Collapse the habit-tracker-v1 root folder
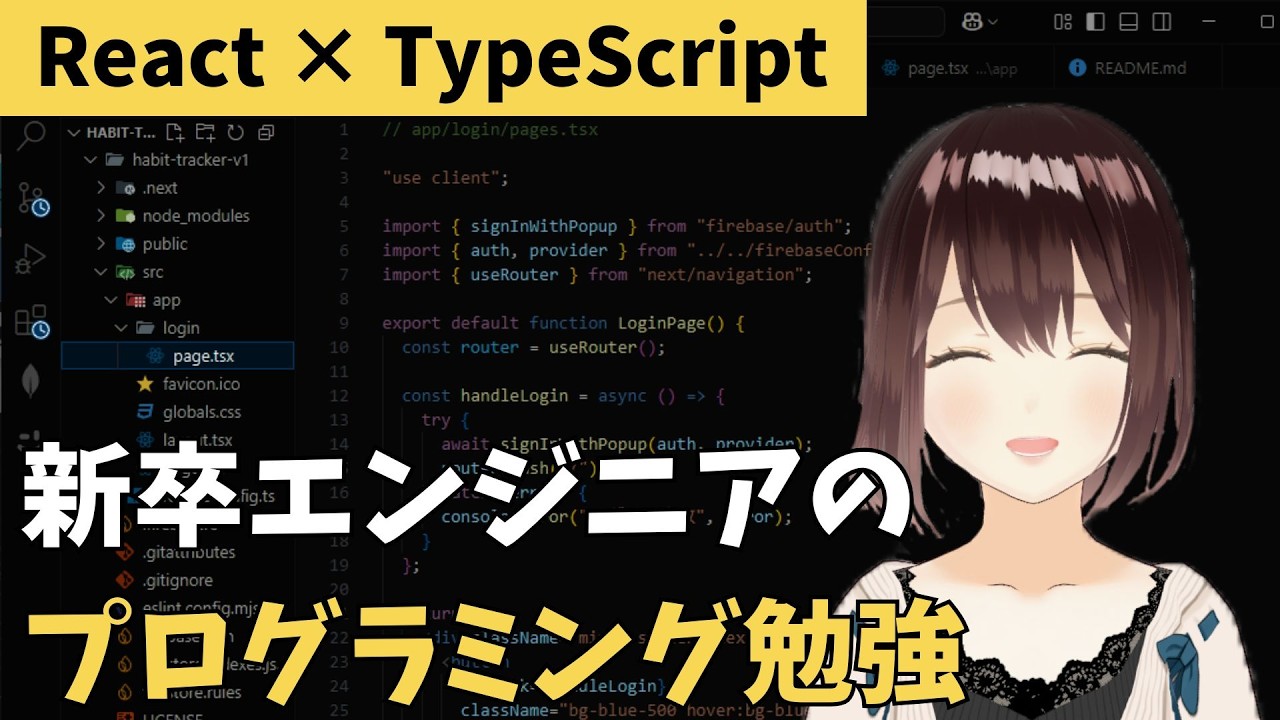 (x=91, y=160)
